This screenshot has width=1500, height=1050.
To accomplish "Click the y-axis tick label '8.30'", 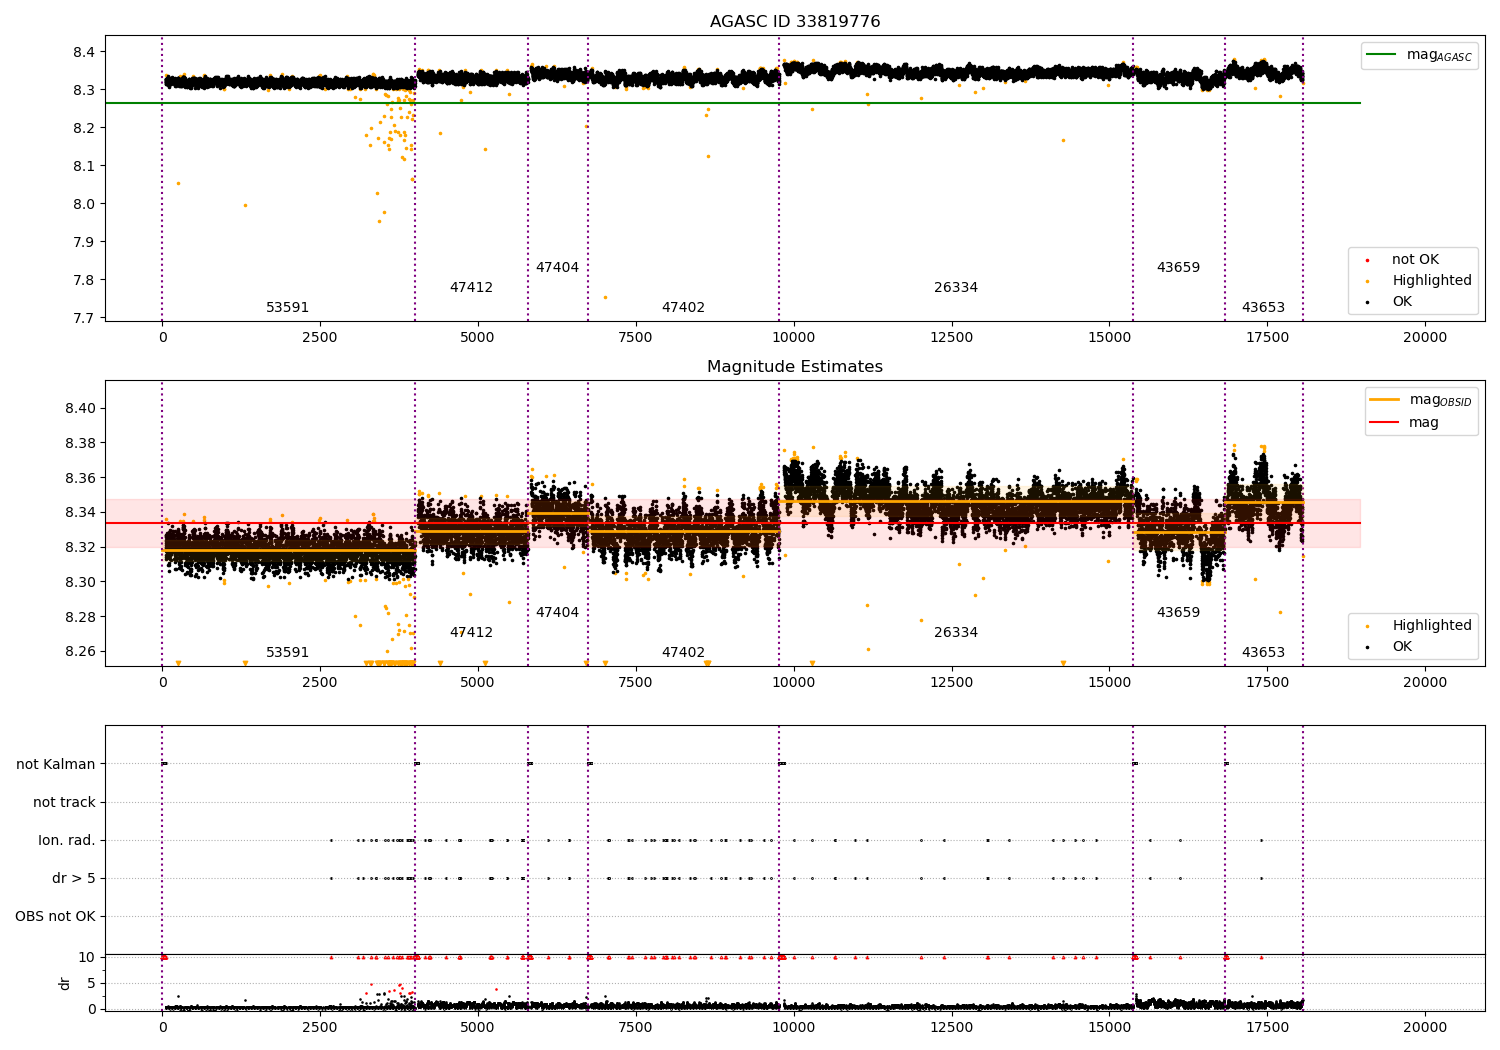I will (x=80, y=582).
